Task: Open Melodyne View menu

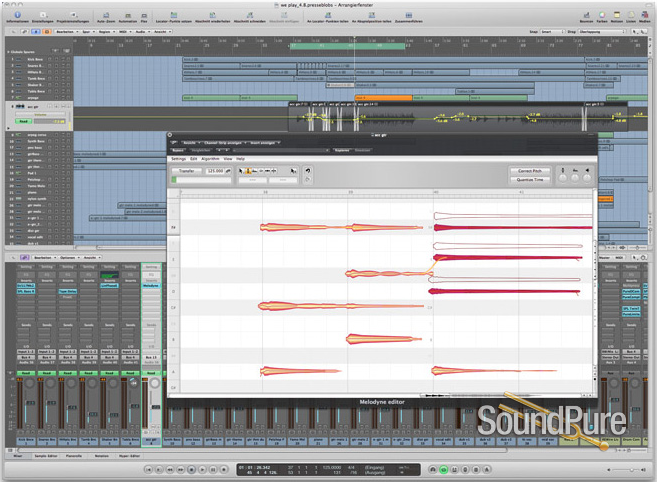Action: pos(228,159)
